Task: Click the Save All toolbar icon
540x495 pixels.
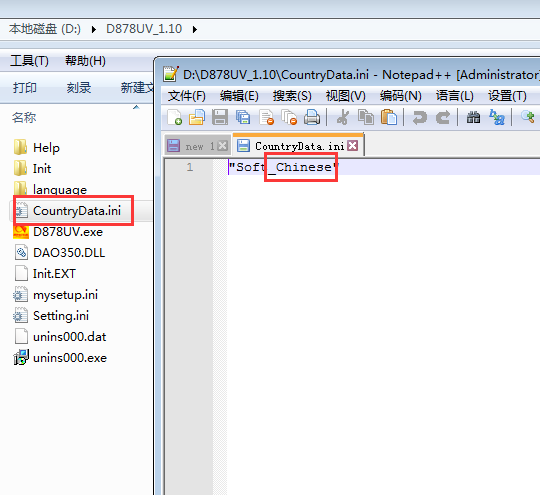Action: pyautogui.click(x=243, y=117)
